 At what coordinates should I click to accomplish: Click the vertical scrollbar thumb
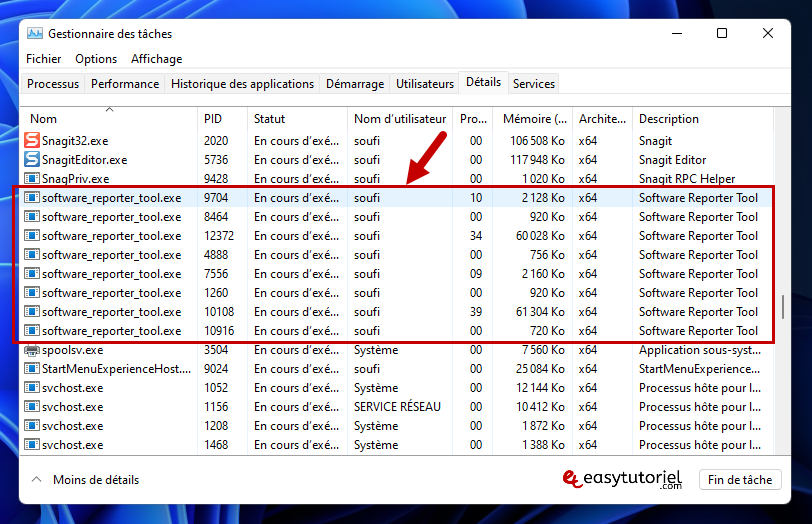tap(782, 307)
